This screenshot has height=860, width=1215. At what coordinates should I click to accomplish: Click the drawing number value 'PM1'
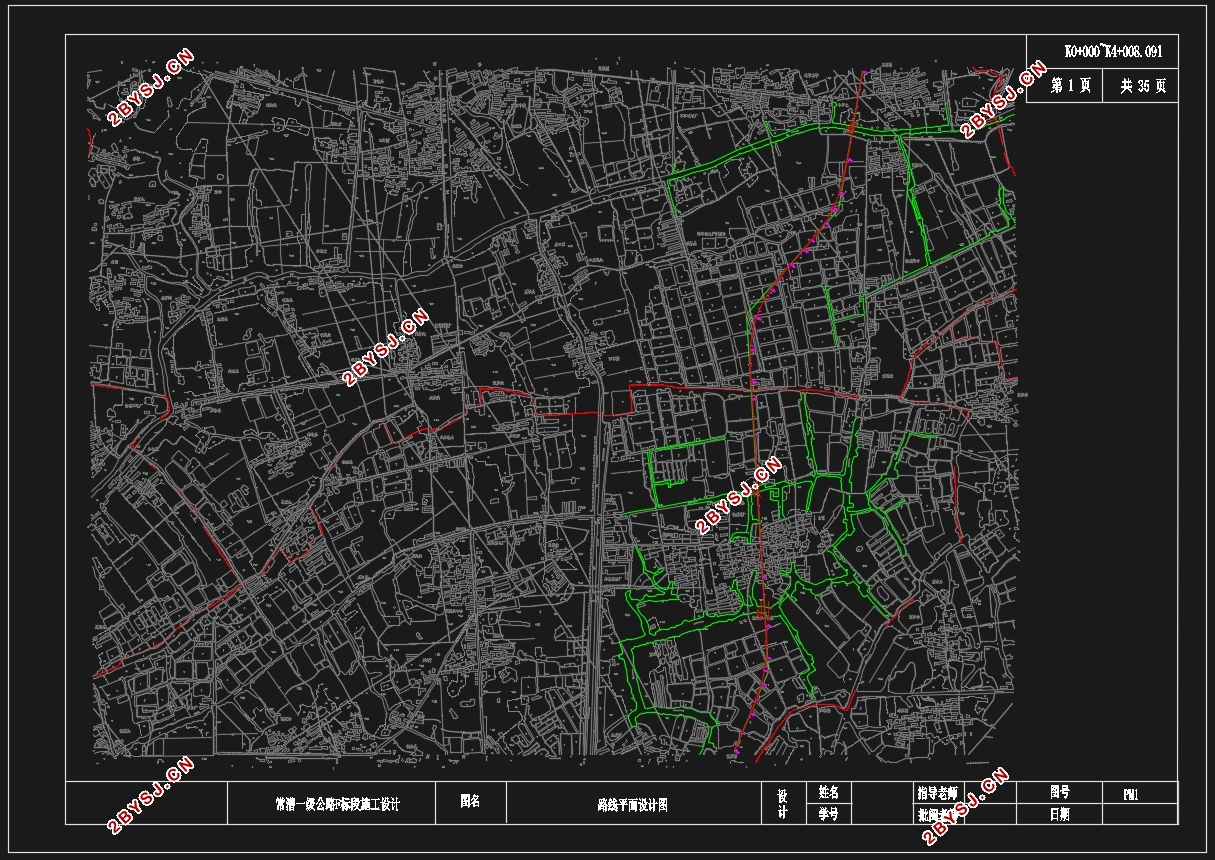pyautogui.click(x=1131, y=794)
